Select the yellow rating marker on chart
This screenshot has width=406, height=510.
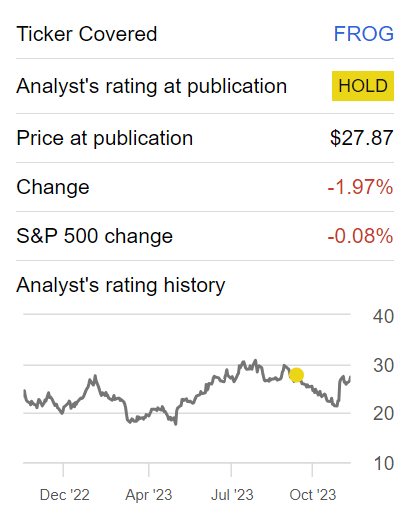click(x=296, y=375)
